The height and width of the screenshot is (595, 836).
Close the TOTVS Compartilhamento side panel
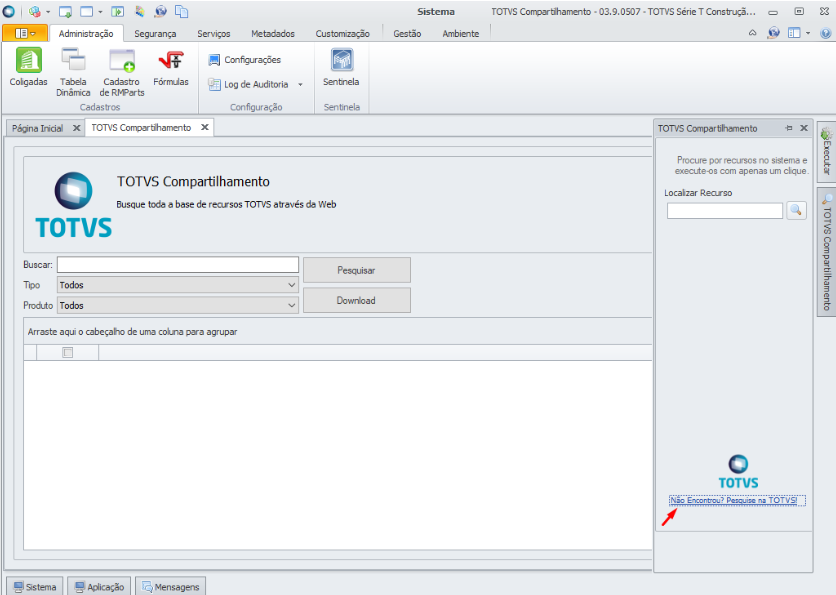point(804,128)
